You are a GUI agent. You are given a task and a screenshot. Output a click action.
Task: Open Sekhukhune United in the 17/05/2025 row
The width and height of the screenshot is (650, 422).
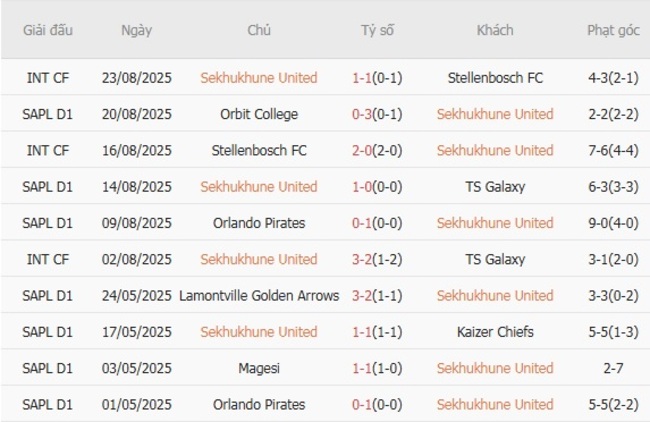[258, 331]
